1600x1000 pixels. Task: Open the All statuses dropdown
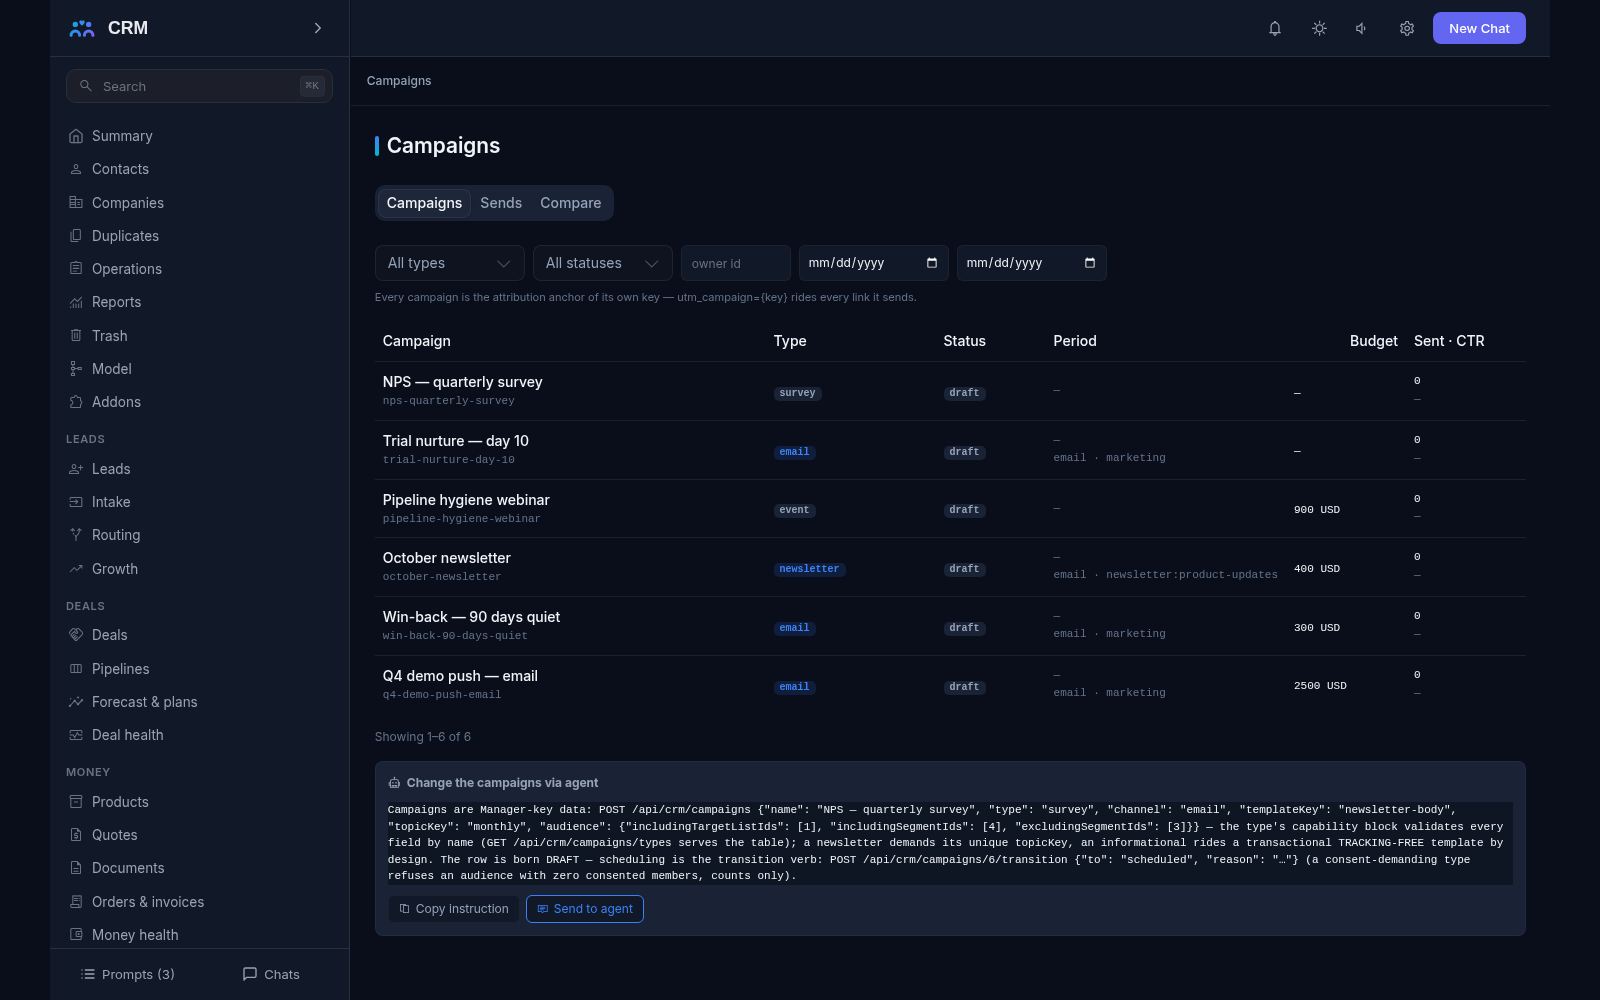click(602, 263)
